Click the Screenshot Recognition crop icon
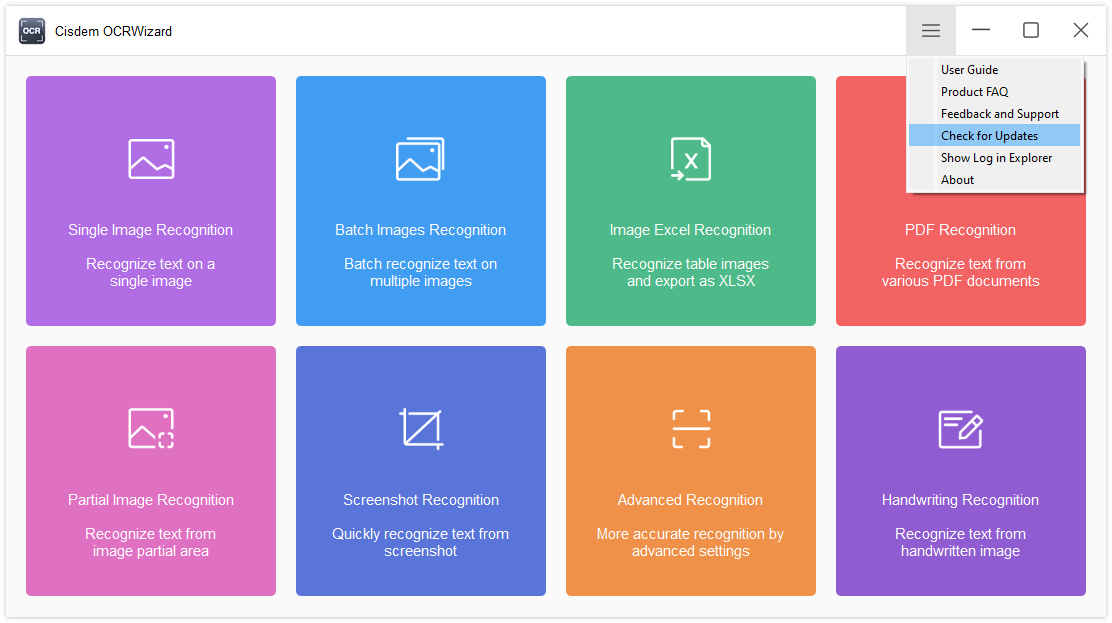Screen dimensions: 1112x623 [420, 429]
